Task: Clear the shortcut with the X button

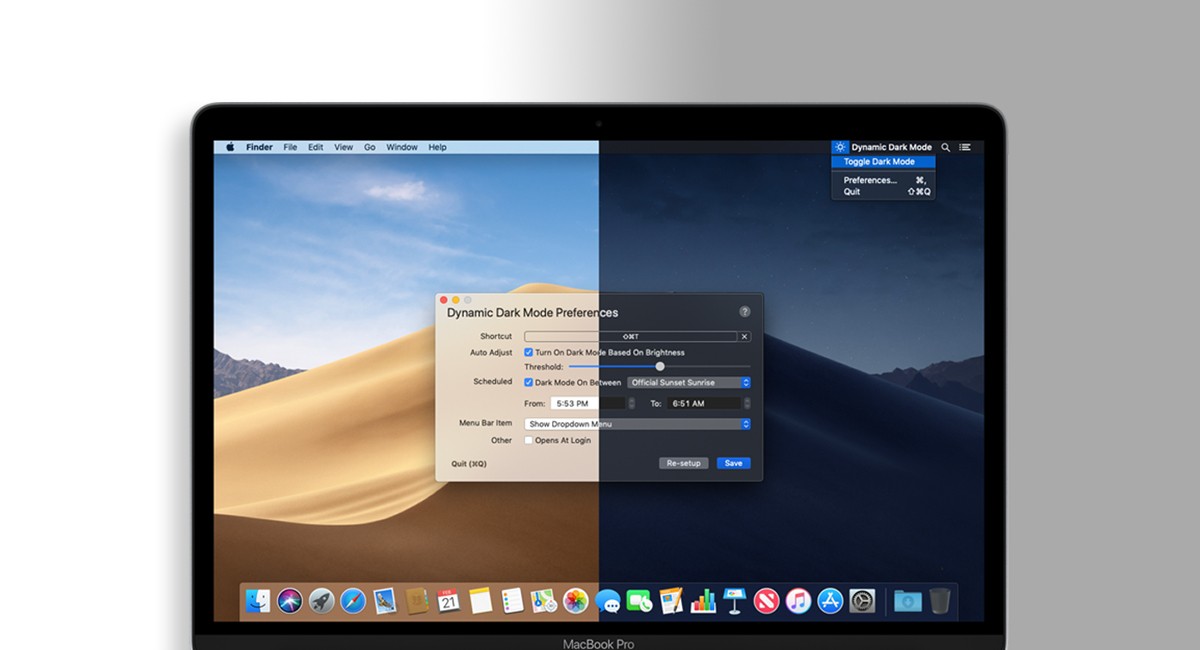Action: [744, 337]
